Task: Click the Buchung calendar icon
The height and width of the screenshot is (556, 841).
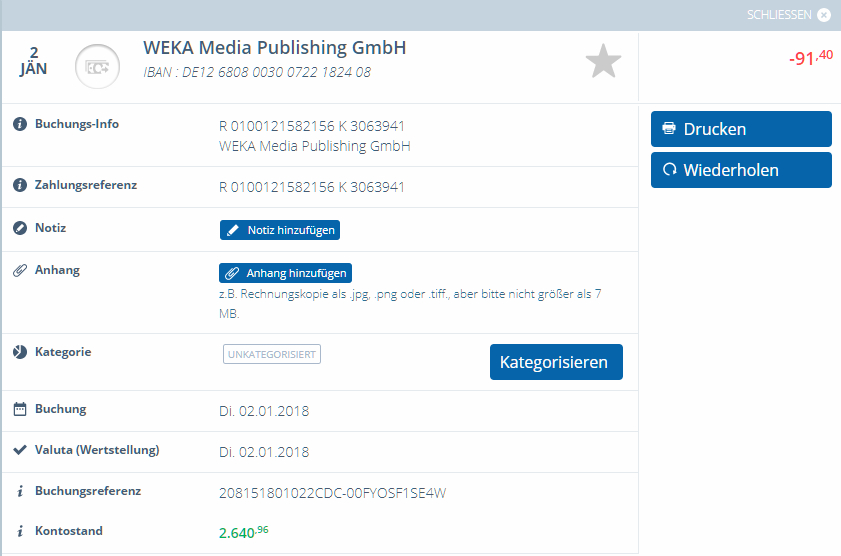Action: click(20, 409)
